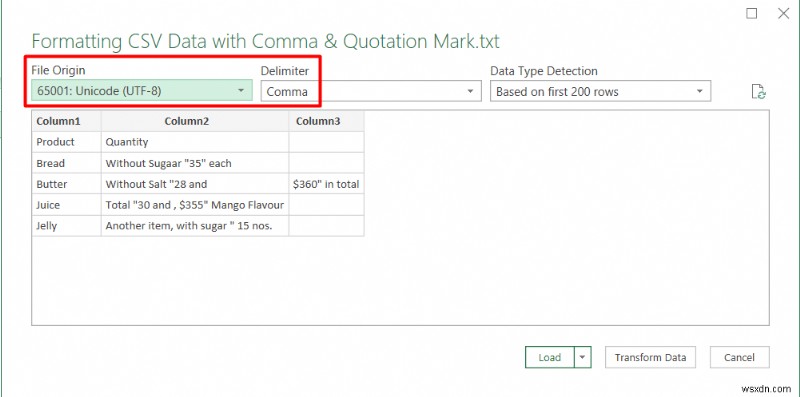Open the Delimiter dropdown
This screenshot has width=800, height=397.
371,91
